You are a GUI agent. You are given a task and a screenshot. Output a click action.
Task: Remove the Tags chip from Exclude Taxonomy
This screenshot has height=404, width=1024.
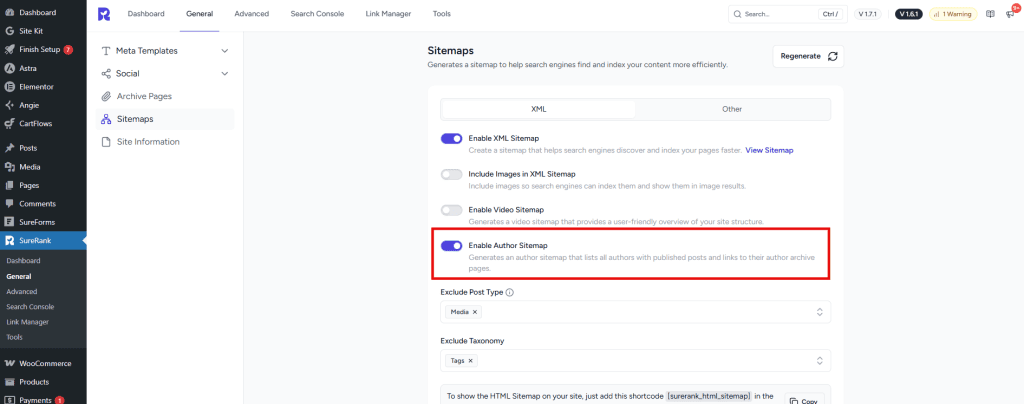tap(471, 361)
